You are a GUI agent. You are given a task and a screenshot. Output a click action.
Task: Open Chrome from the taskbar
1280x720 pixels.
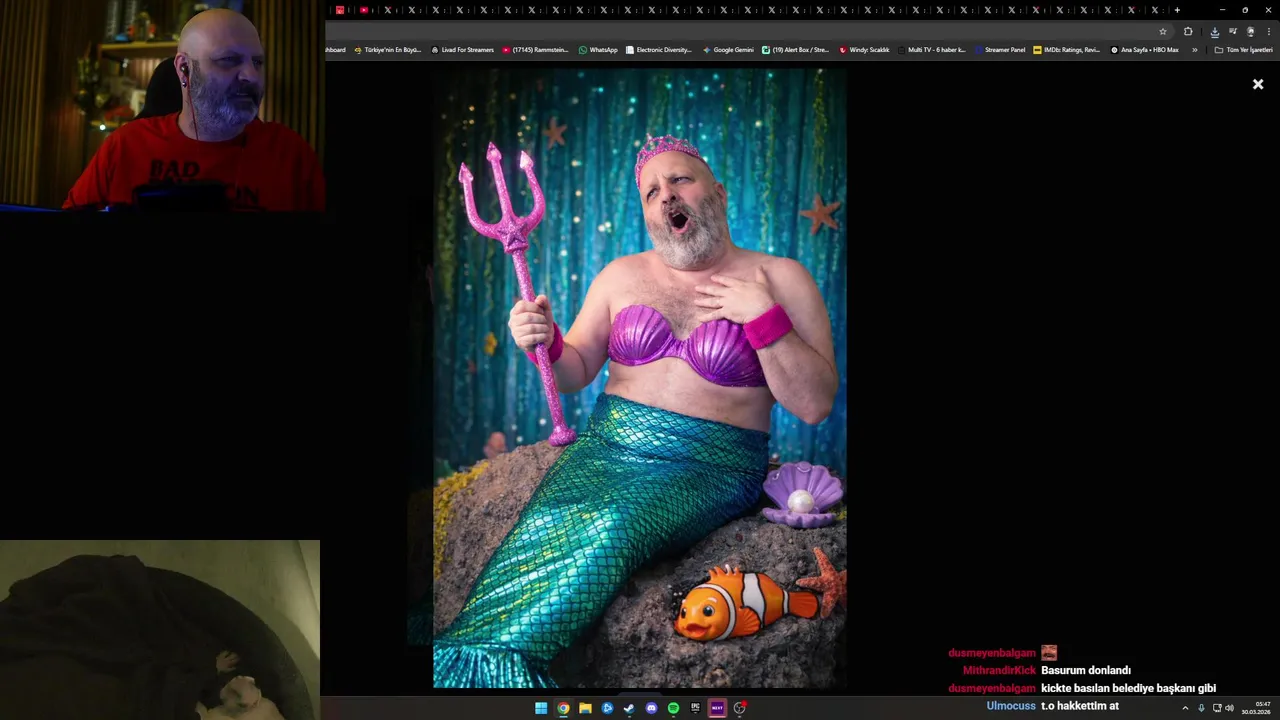coord(563,708)
